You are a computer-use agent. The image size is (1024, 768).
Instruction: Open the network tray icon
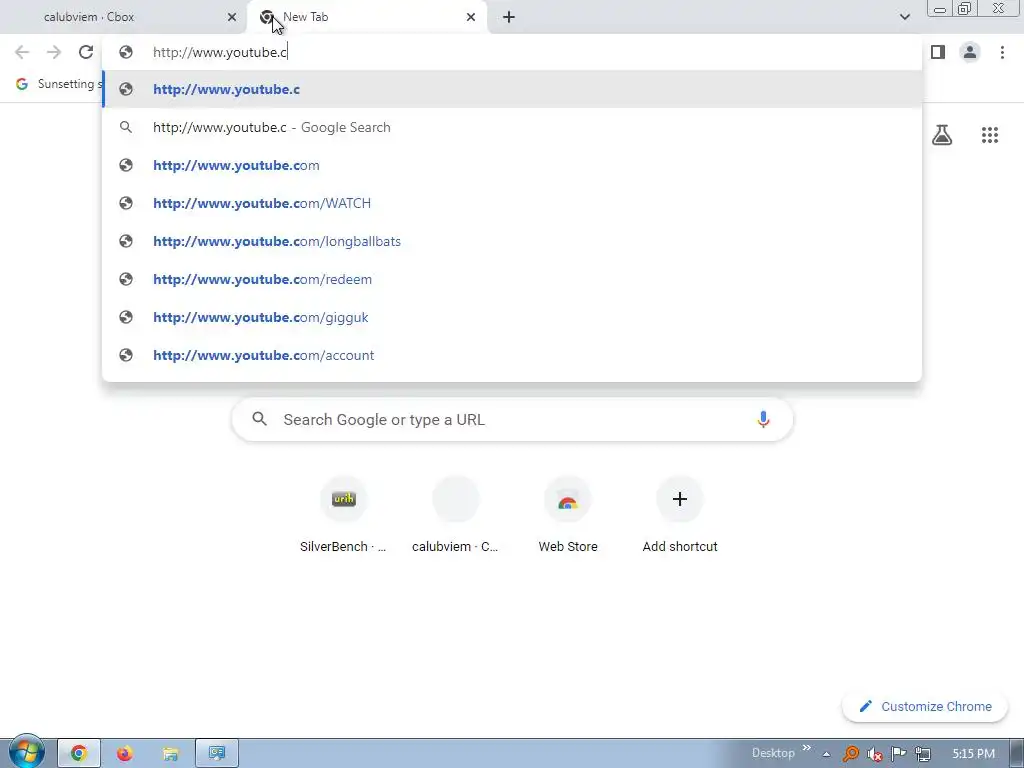(923, 754)
